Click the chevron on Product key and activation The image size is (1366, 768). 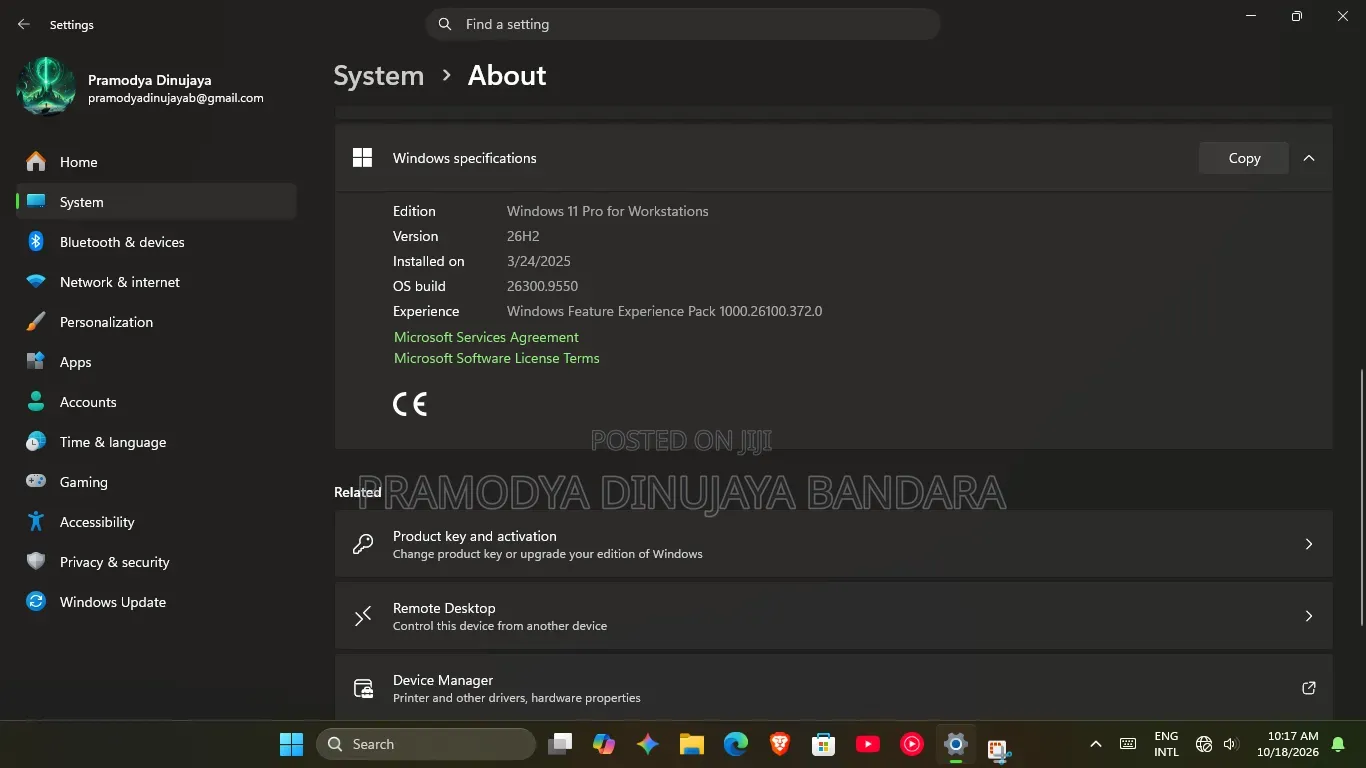pos(1309,544)
